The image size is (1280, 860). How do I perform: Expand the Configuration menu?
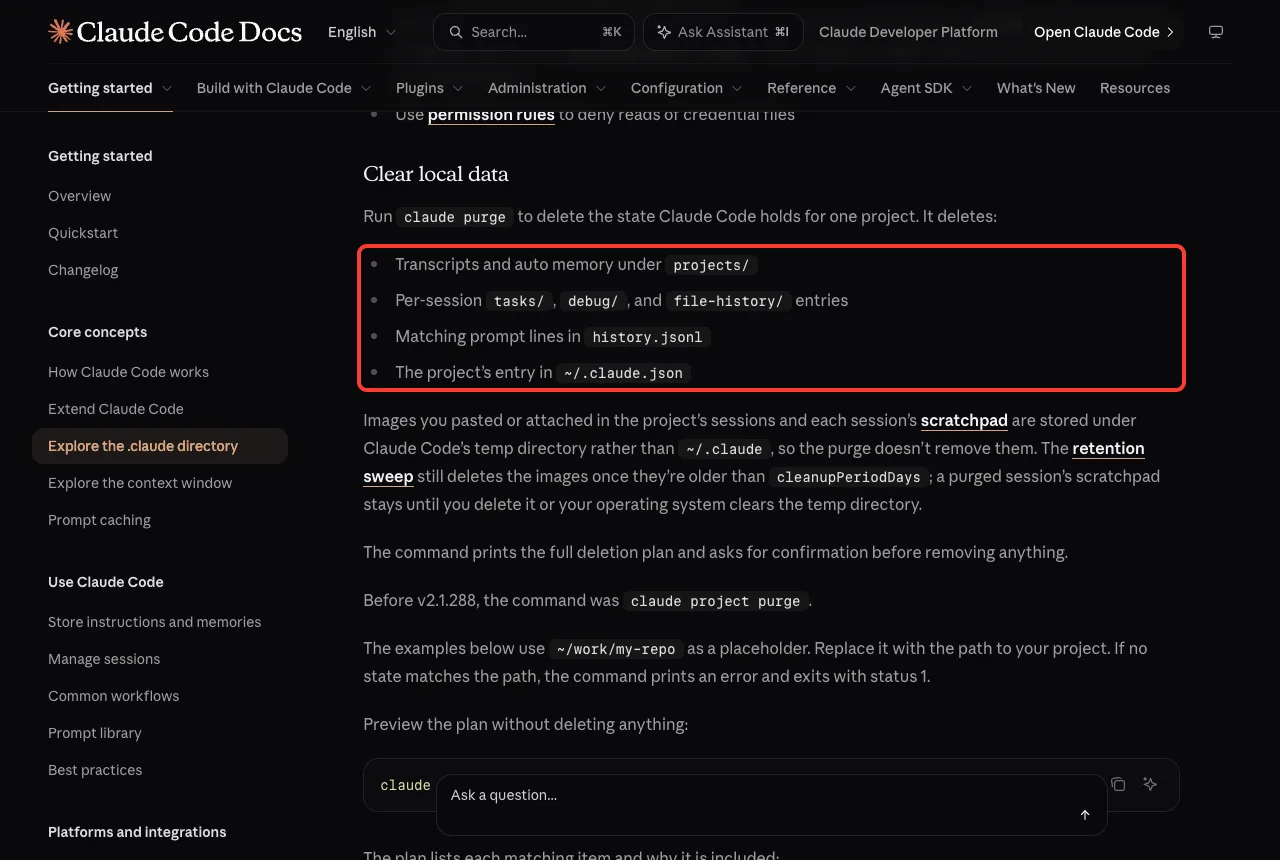[687, 88]
